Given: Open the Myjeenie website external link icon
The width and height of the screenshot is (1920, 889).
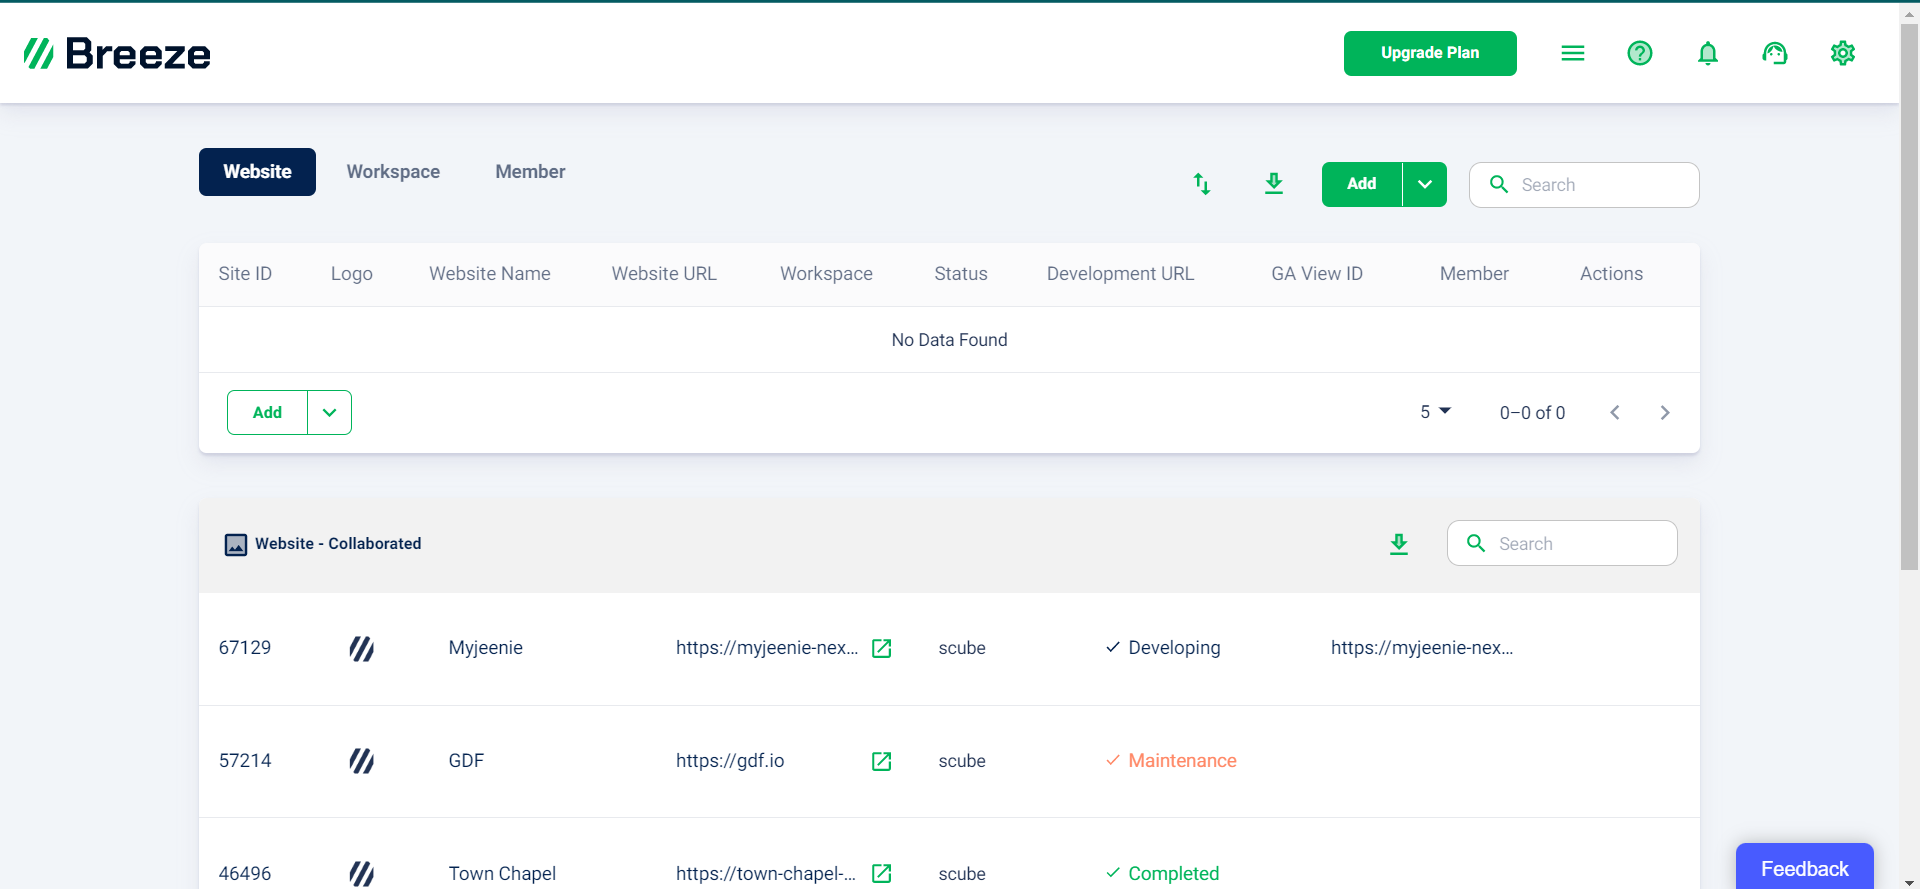Looking at the screenshot, I should [882, 648].
